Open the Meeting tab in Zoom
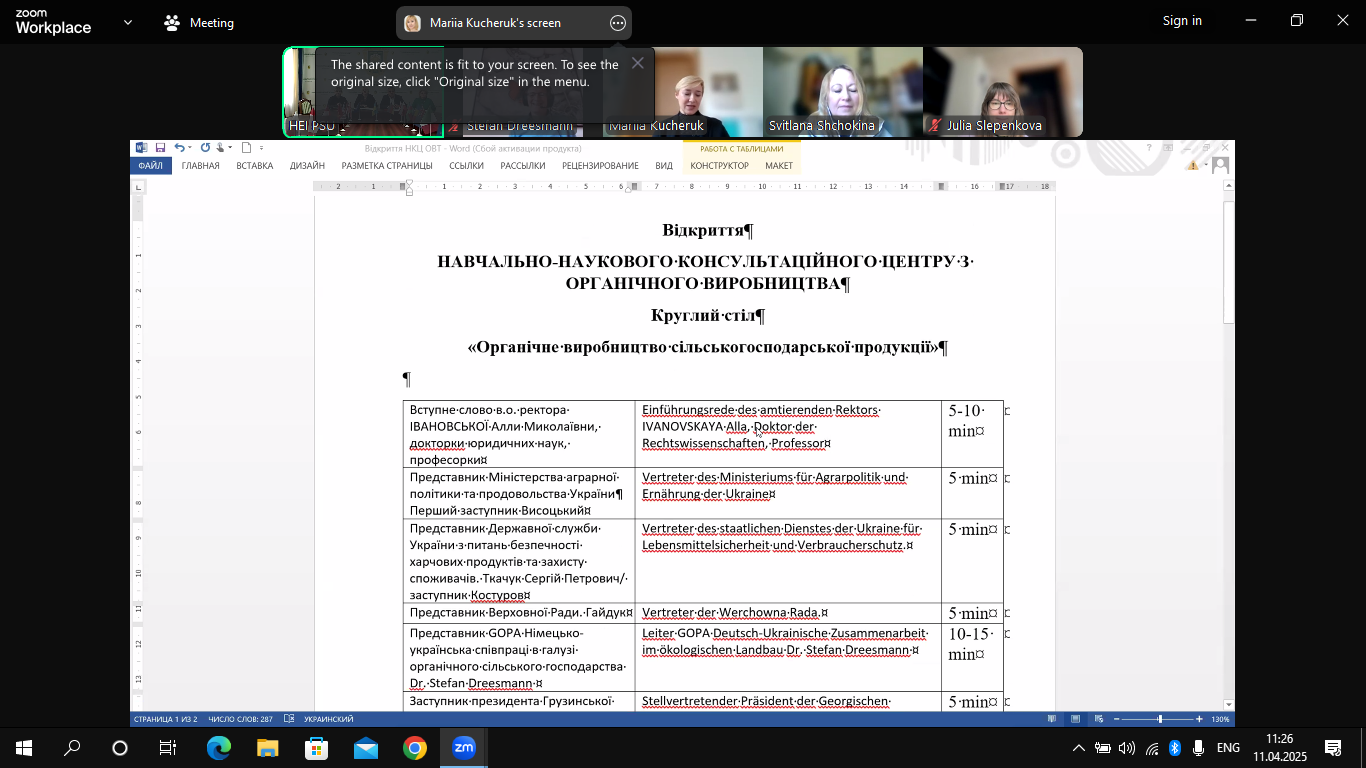This screenshot has width=1366, height=768. pyautogui.click(x=200, y=23)
